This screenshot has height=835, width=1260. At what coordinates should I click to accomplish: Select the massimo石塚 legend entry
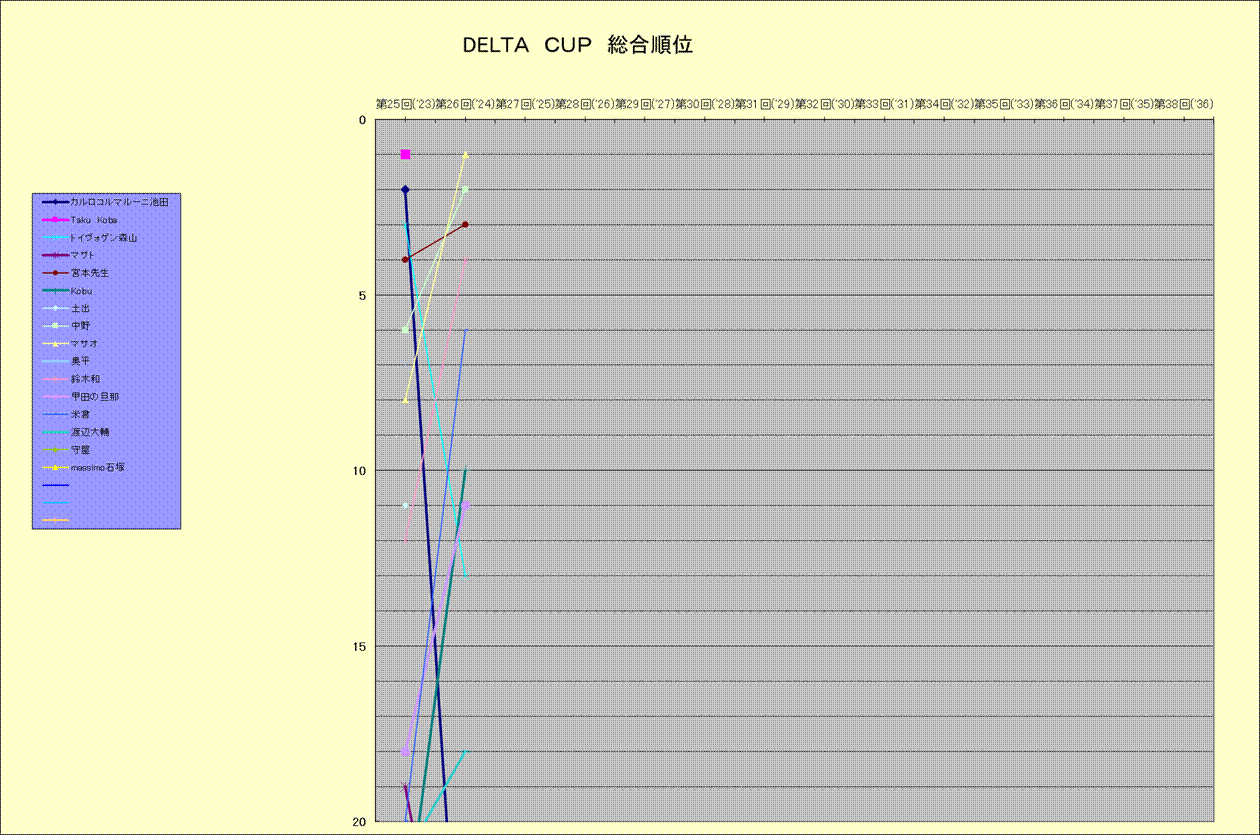tap(84, 467)
